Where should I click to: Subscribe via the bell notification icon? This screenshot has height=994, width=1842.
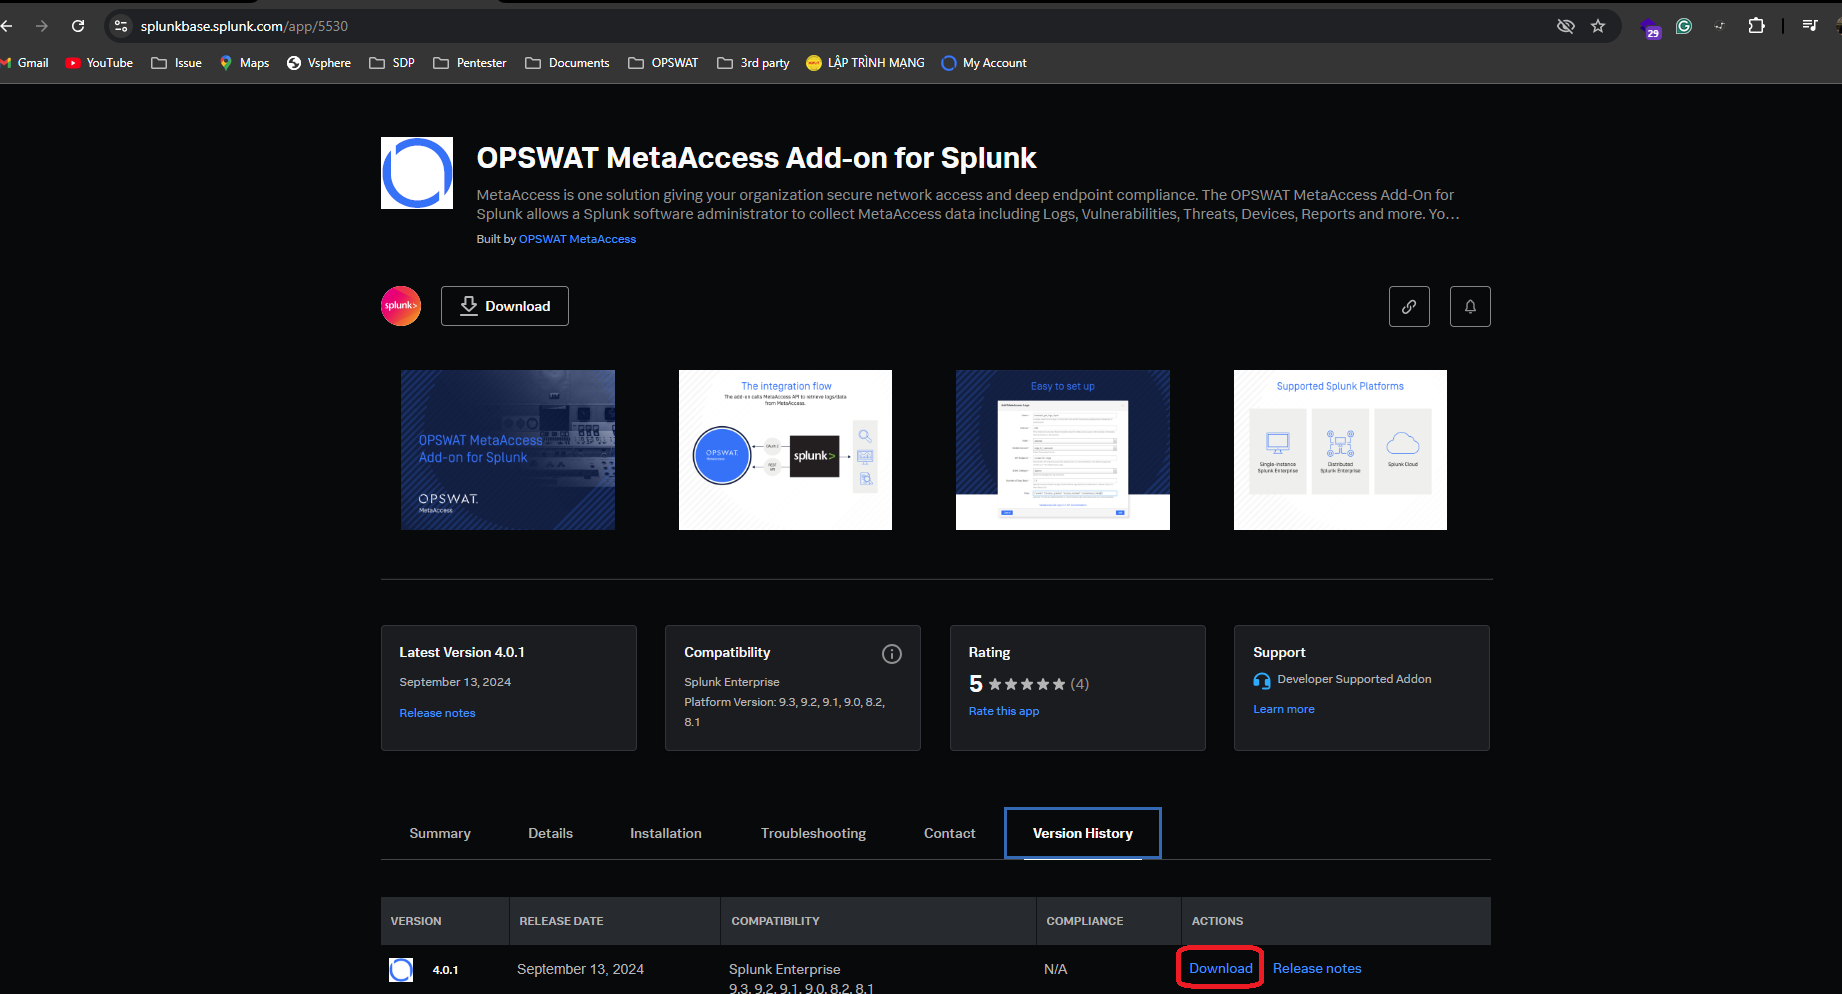click(1470, 306)
